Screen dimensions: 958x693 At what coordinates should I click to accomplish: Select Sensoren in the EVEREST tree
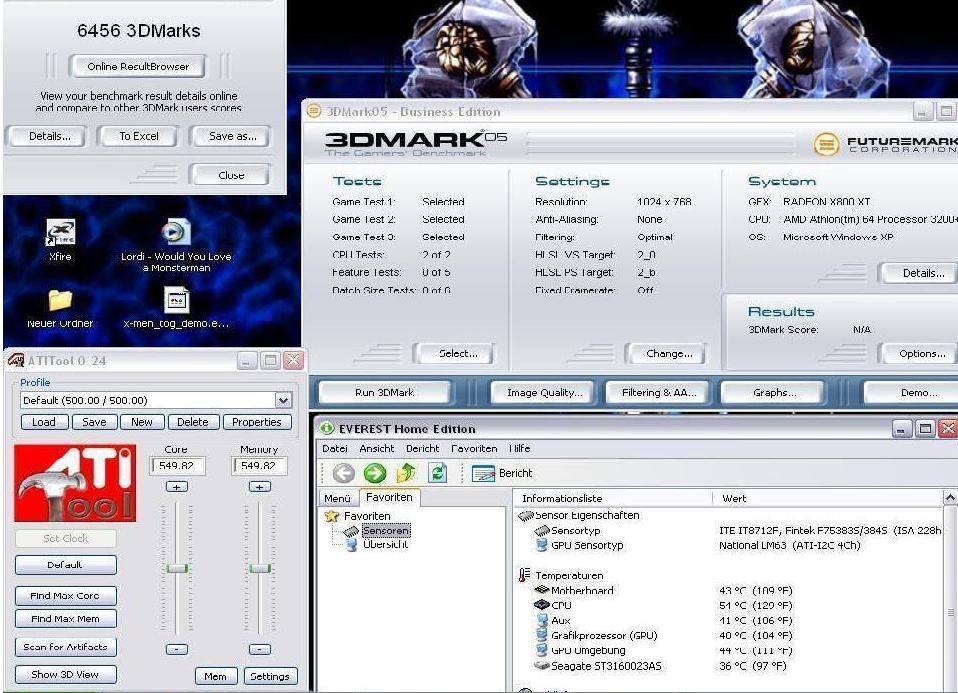pyautogui.click(x=386, y=530)
